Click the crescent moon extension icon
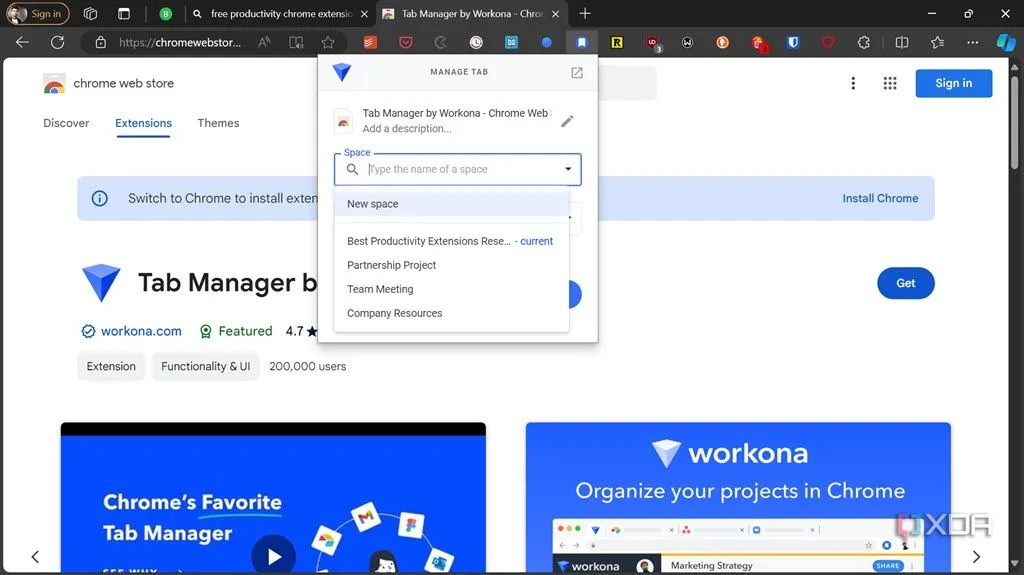Image resolution: width=1024 pixels, height=575 pixels. click(441, 42)
